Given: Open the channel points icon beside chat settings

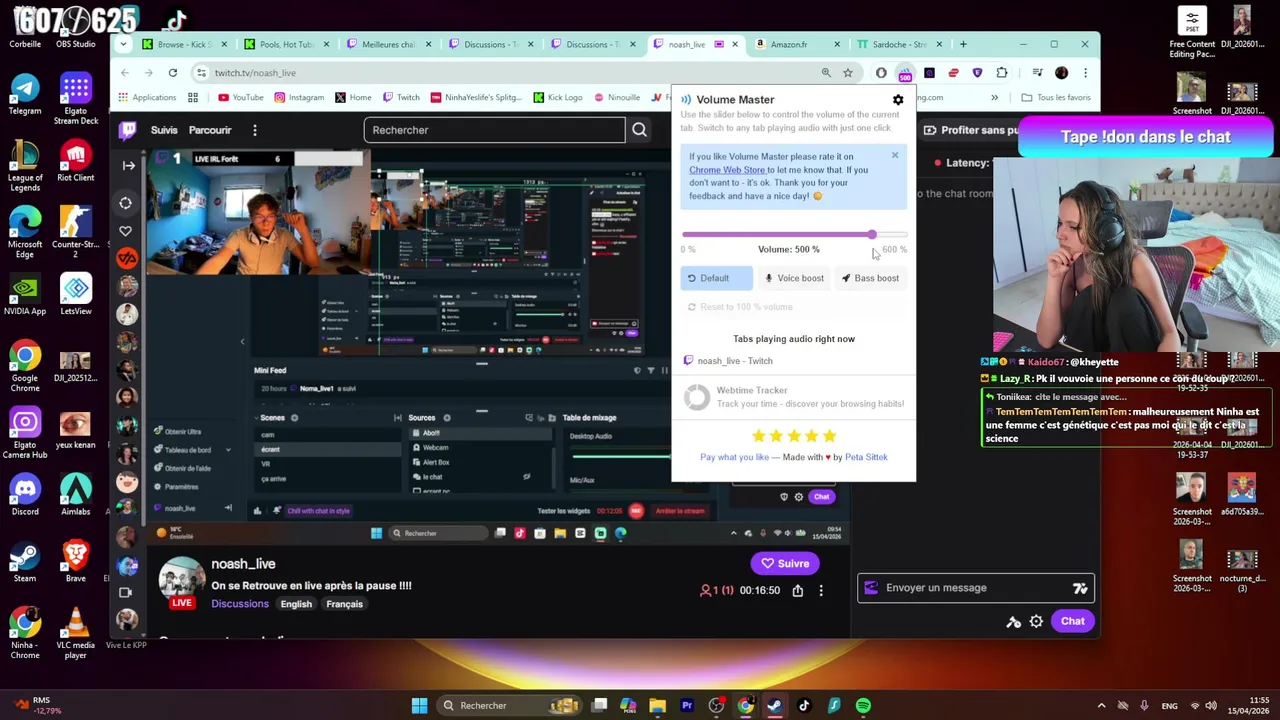Looking at the screenshot, I should tap(1013, 622).
